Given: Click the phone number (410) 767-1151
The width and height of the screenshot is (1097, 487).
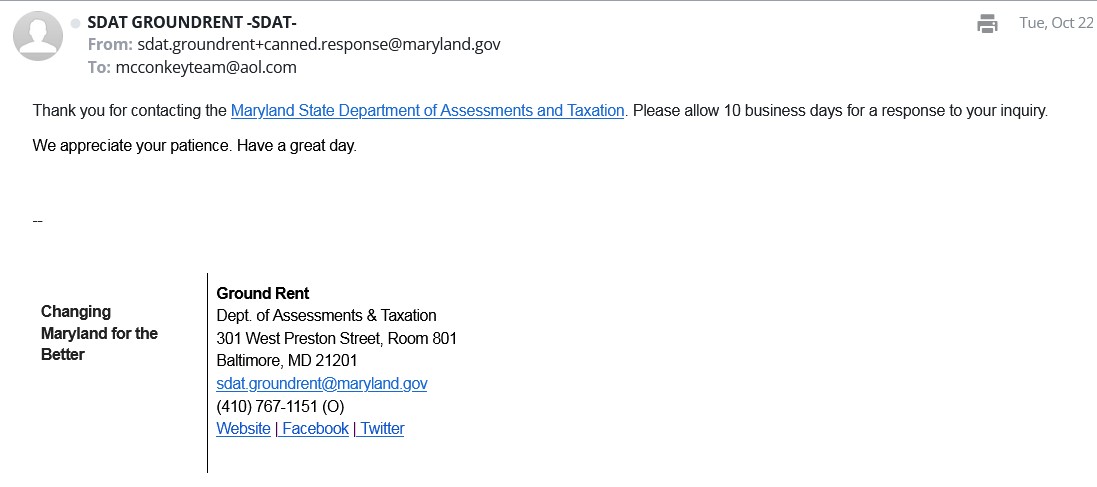Looking at the screenshot, I should coord(280,406).
